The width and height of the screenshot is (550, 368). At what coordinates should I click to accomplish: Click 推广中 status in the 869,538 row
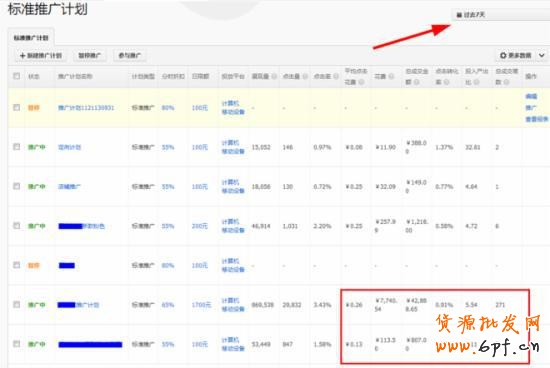click(x=37, y=305)
